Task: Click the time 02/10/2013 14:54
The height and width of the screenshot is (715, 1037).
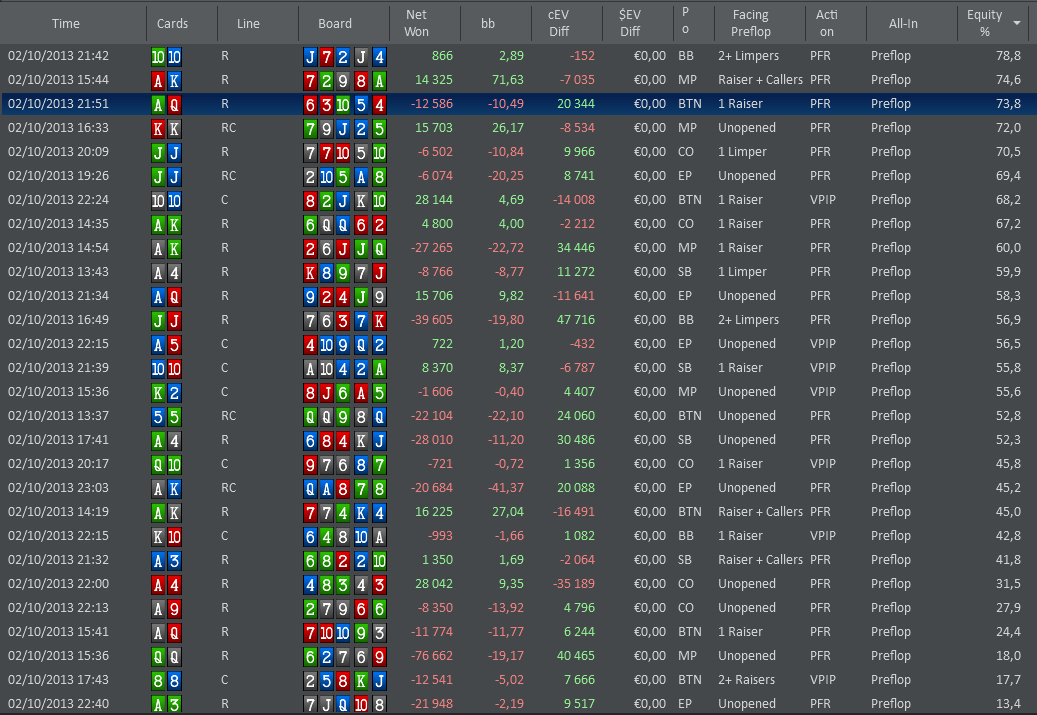Action: click(58, 247)
